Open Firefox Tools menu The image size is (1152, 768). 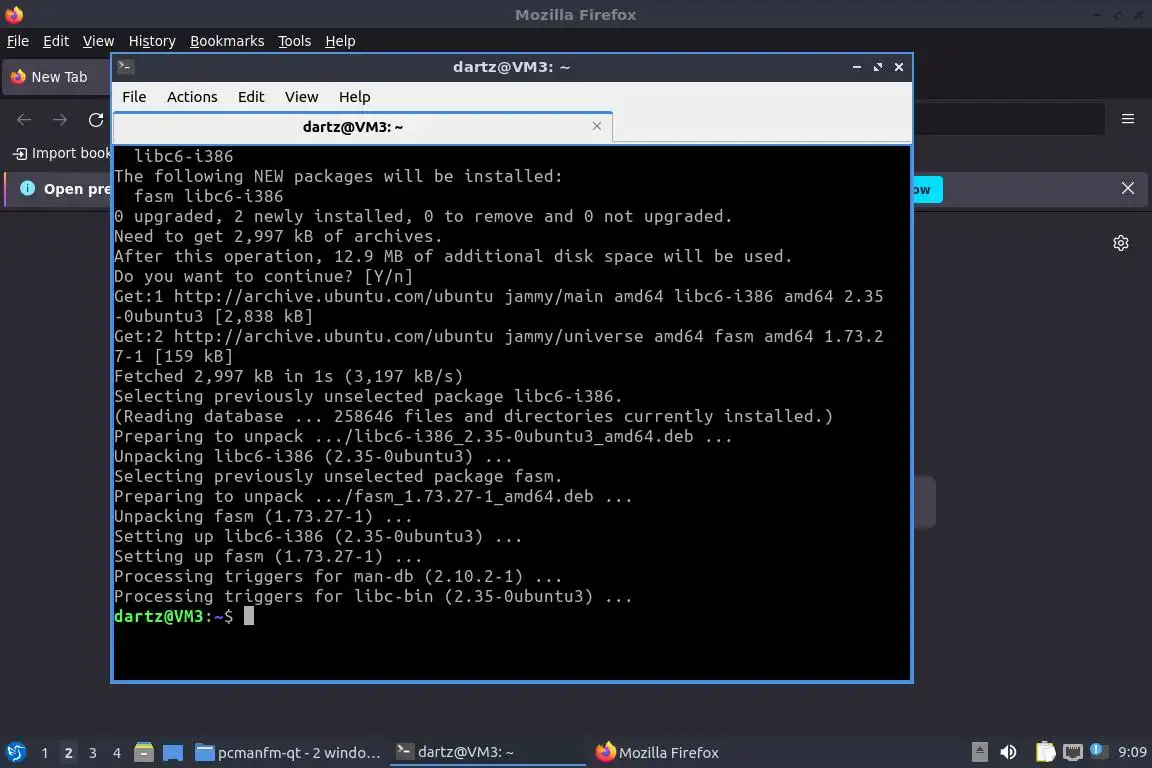click(295, 41)
